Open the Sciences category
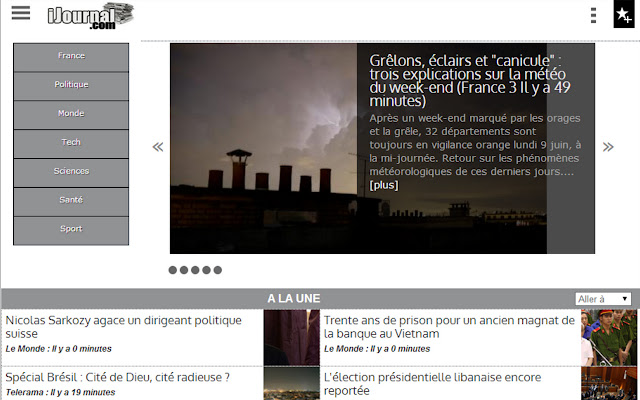Viewport: 640px width, 400px height. tap(71, 173)
